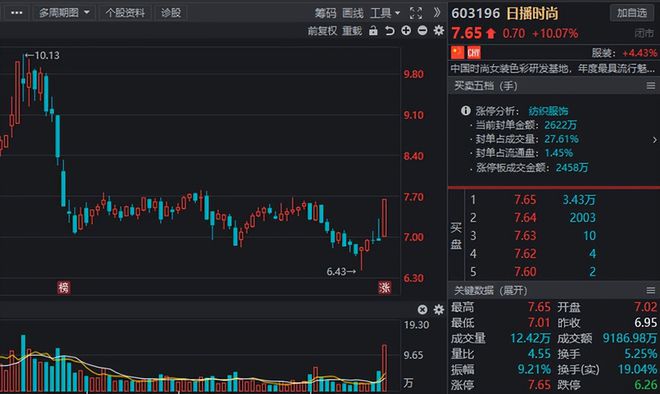Screen dimensions: 660x394
Task: Select buy level 1 price 7.65
Action: coord(525,200)
